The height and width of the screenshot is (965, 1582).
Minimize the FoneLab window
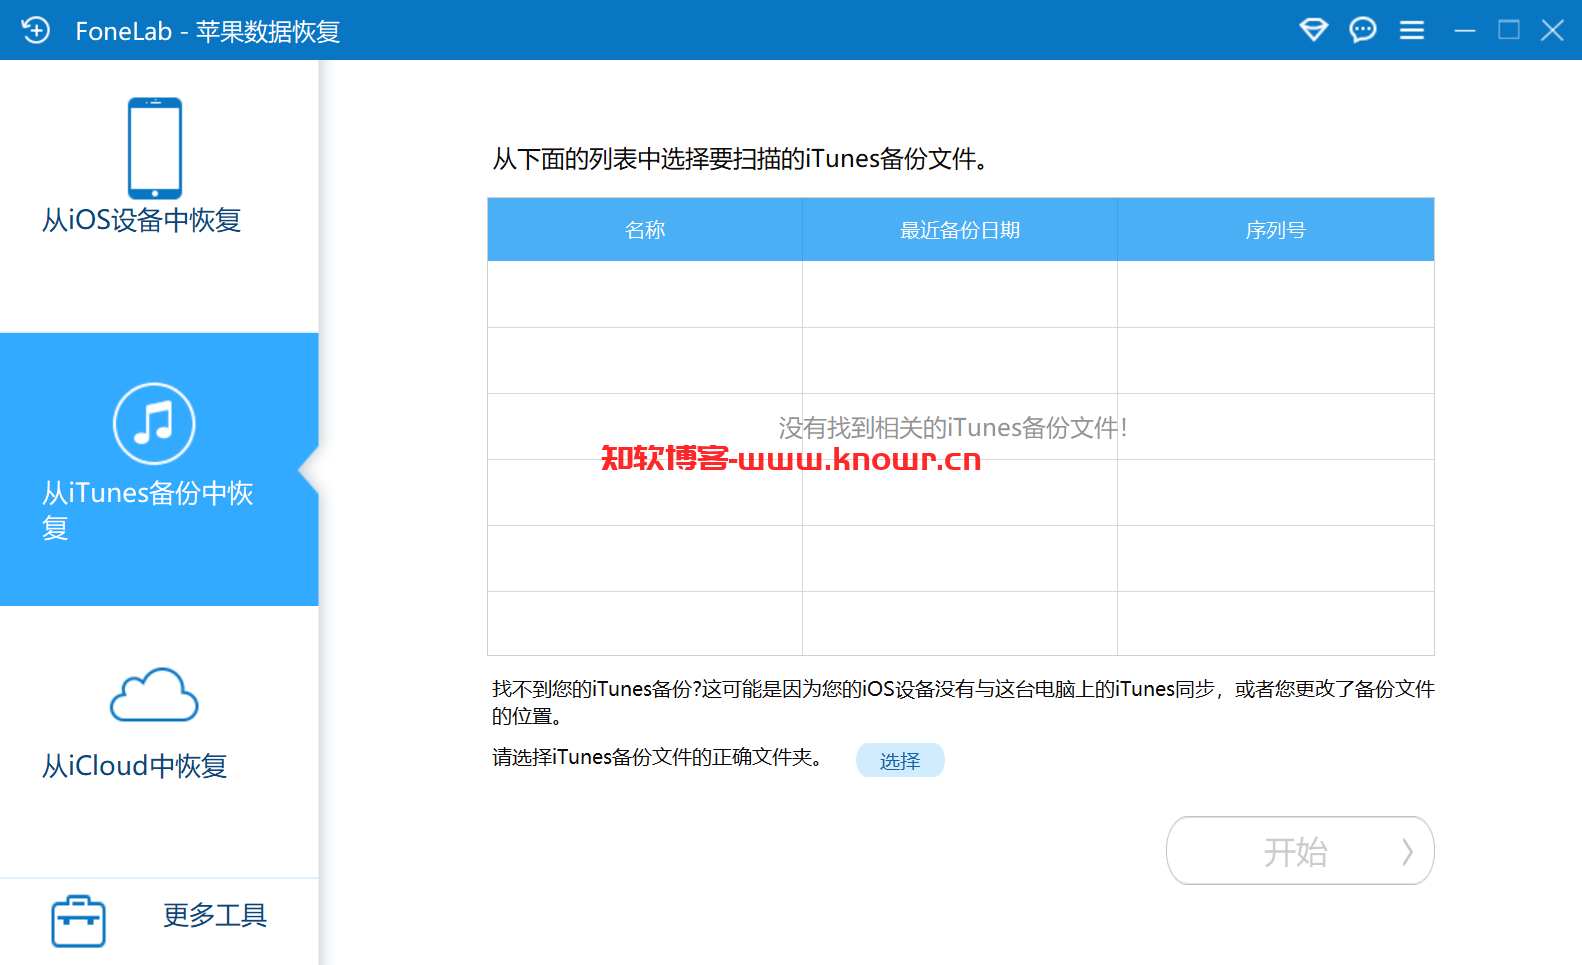[1465, 31]
